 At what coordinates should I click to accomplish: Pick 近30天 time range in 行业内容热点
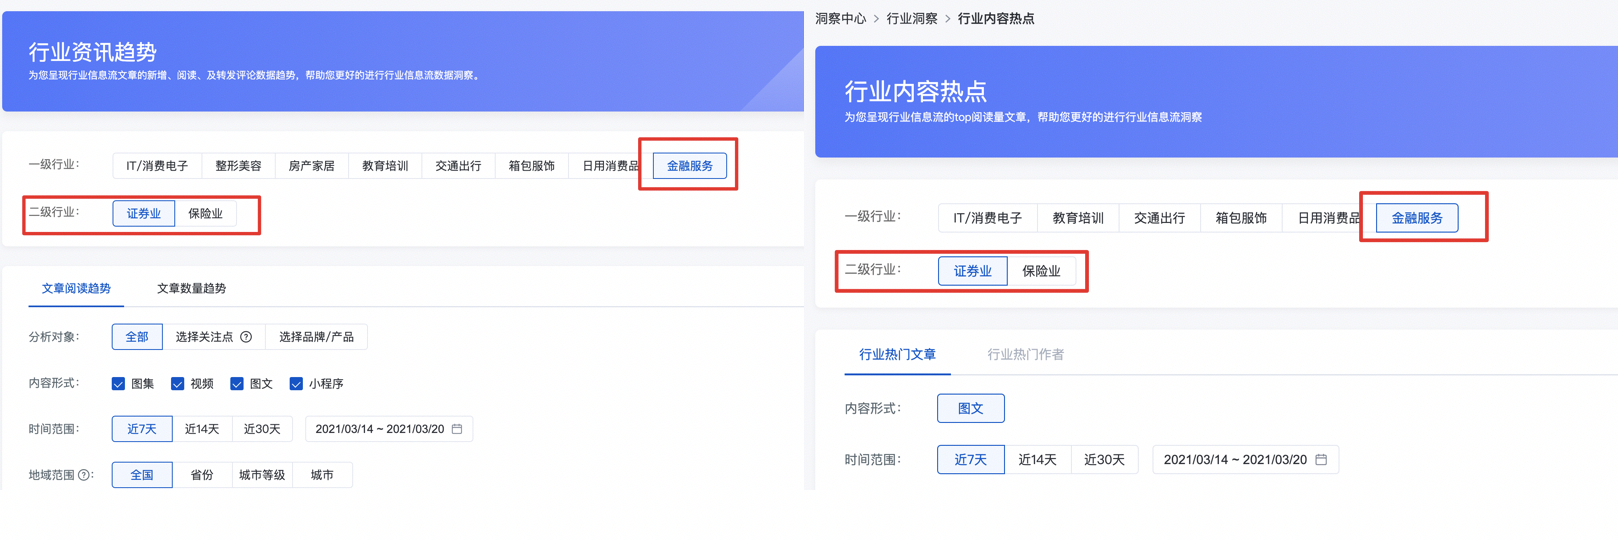tap(1104, 460)
